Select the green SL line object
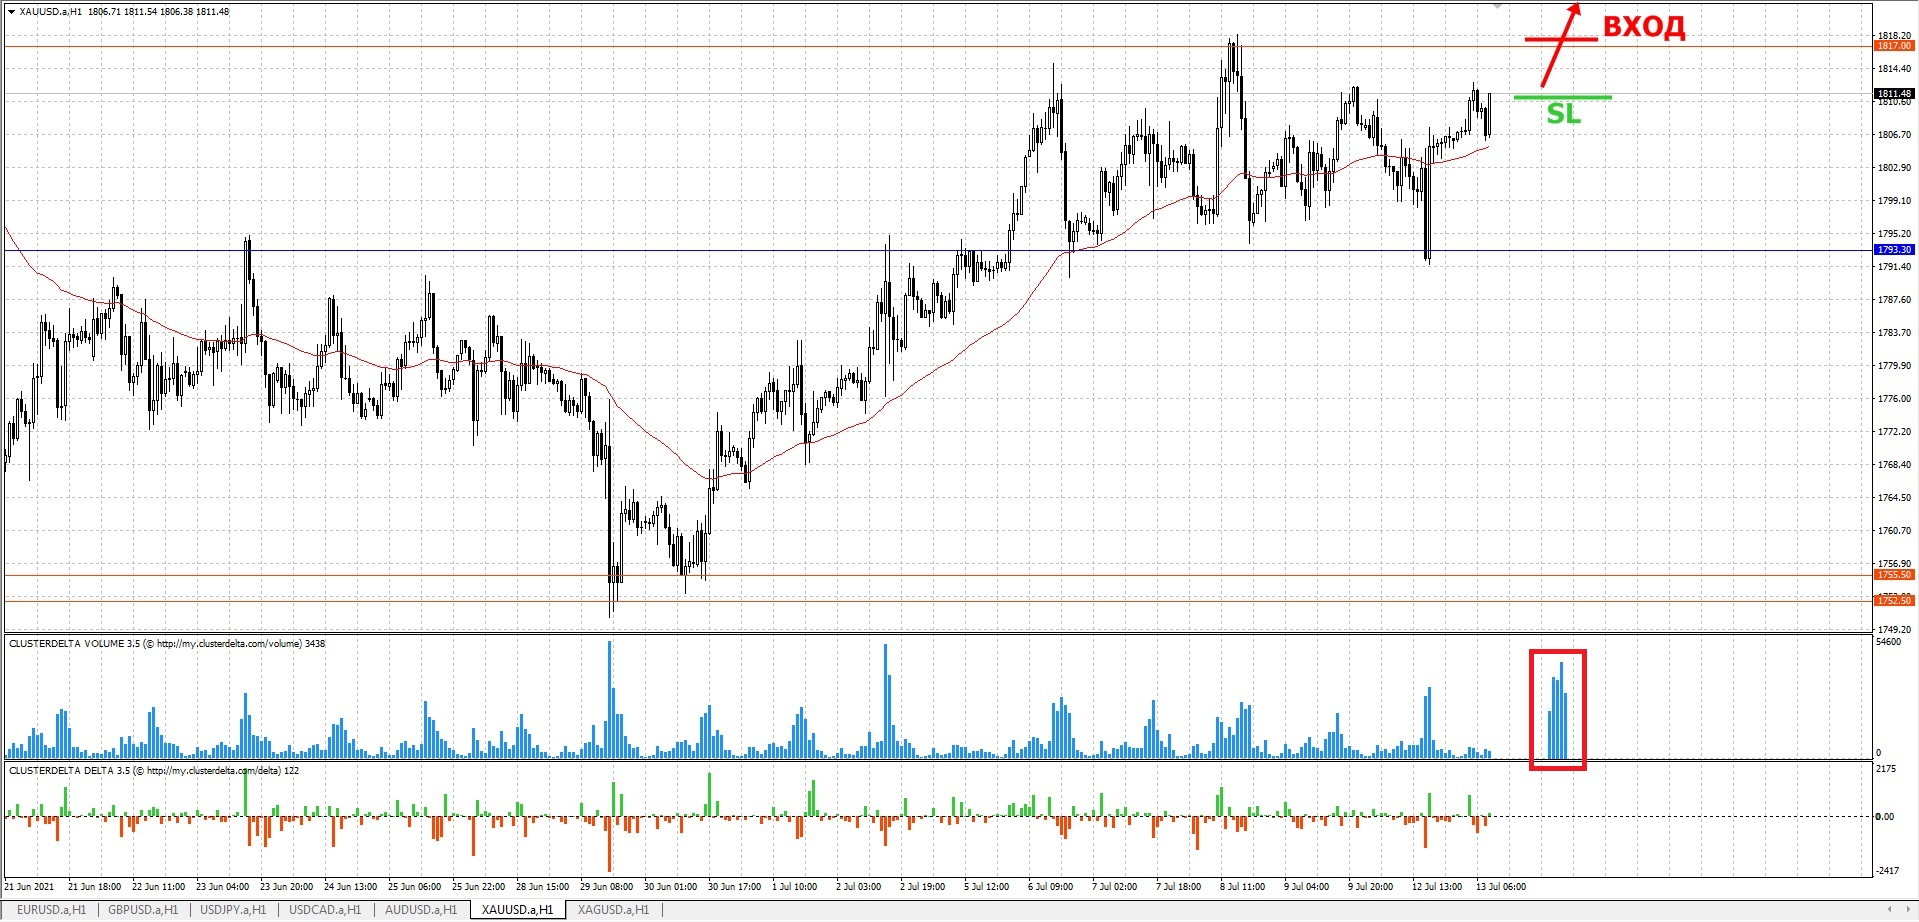 tap(1562, 97)
